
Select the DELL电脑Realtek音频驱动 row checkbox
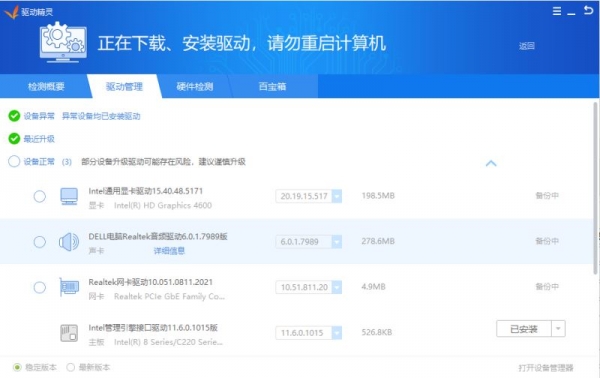(x=39, y=242)
